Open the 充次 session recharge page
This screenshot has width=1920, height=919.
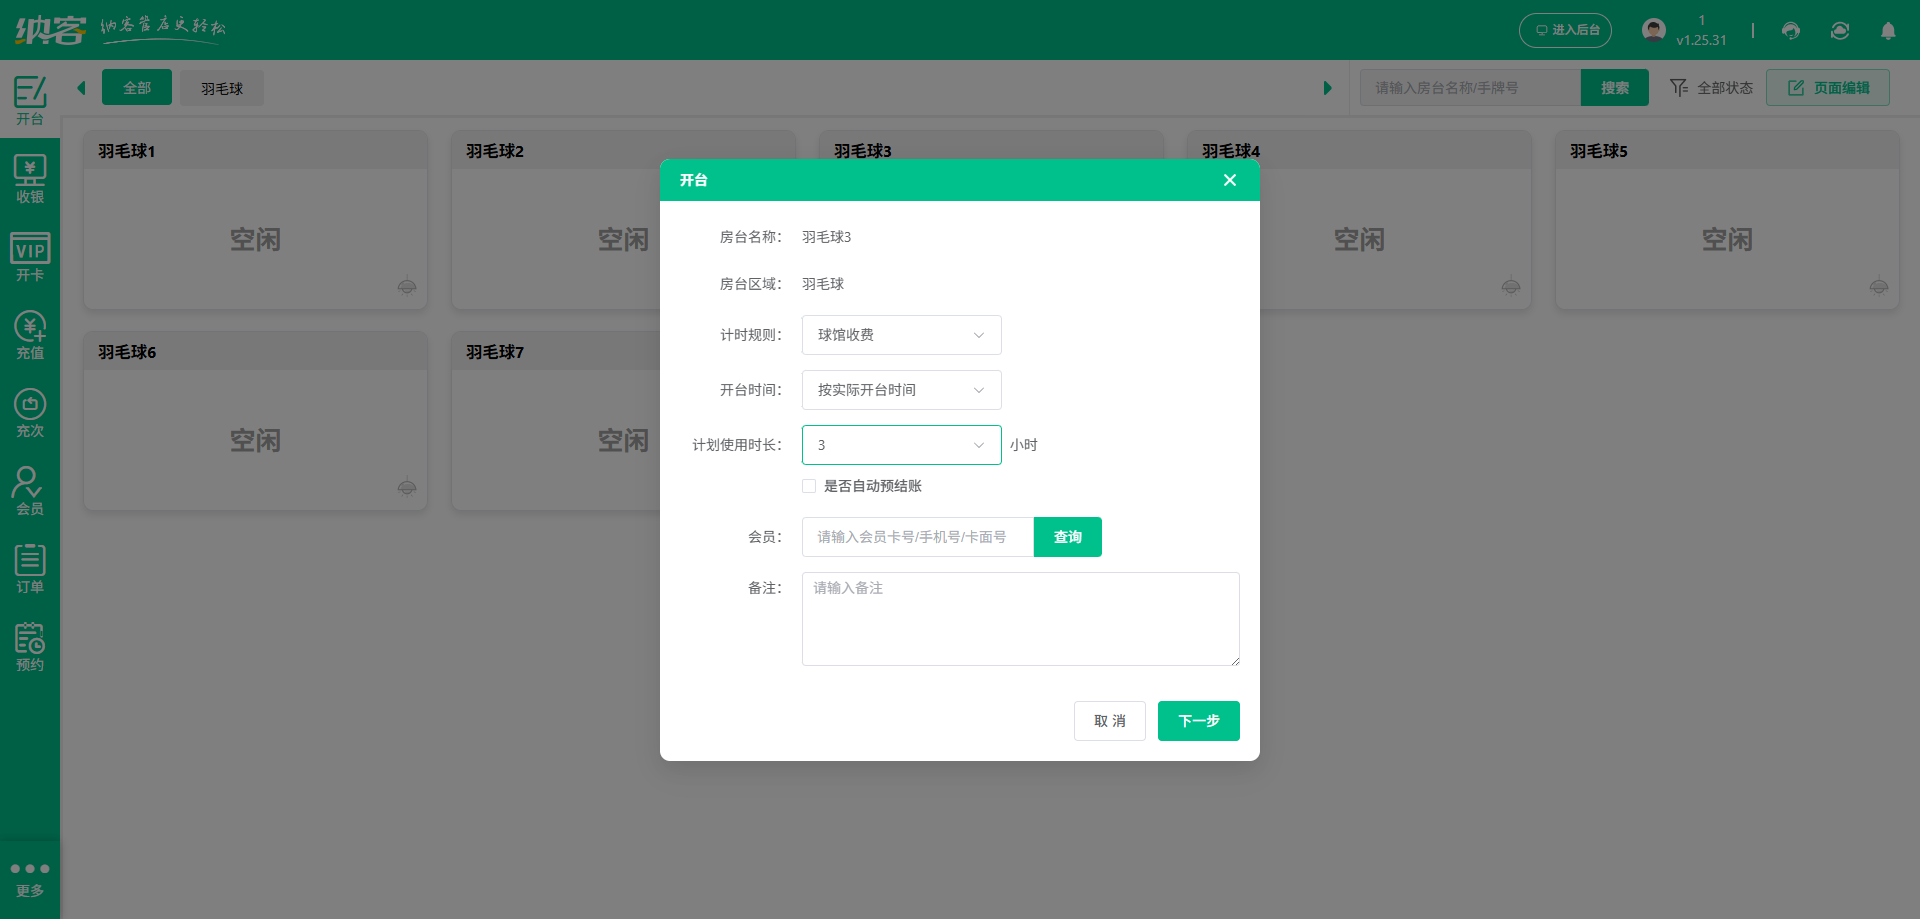[x=30, y=413]
